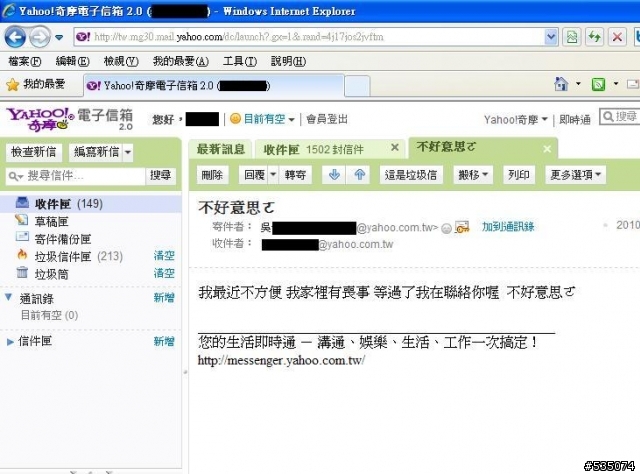Open the 目前有空 status dropdown

pos(262,119)
